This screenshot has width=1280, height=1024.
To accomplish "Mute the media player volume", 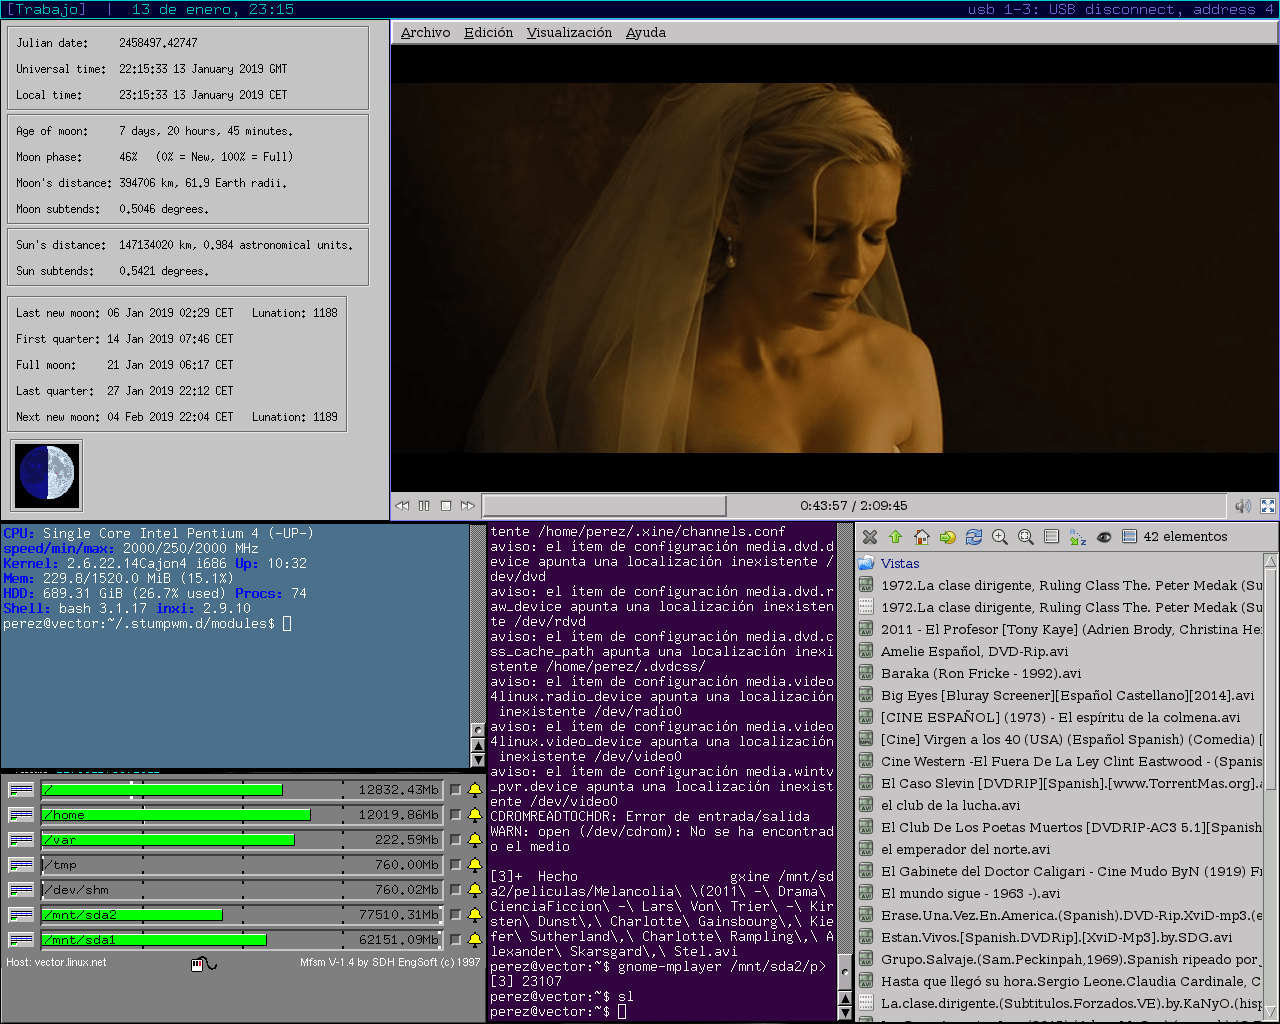I will coord(1243,506).
